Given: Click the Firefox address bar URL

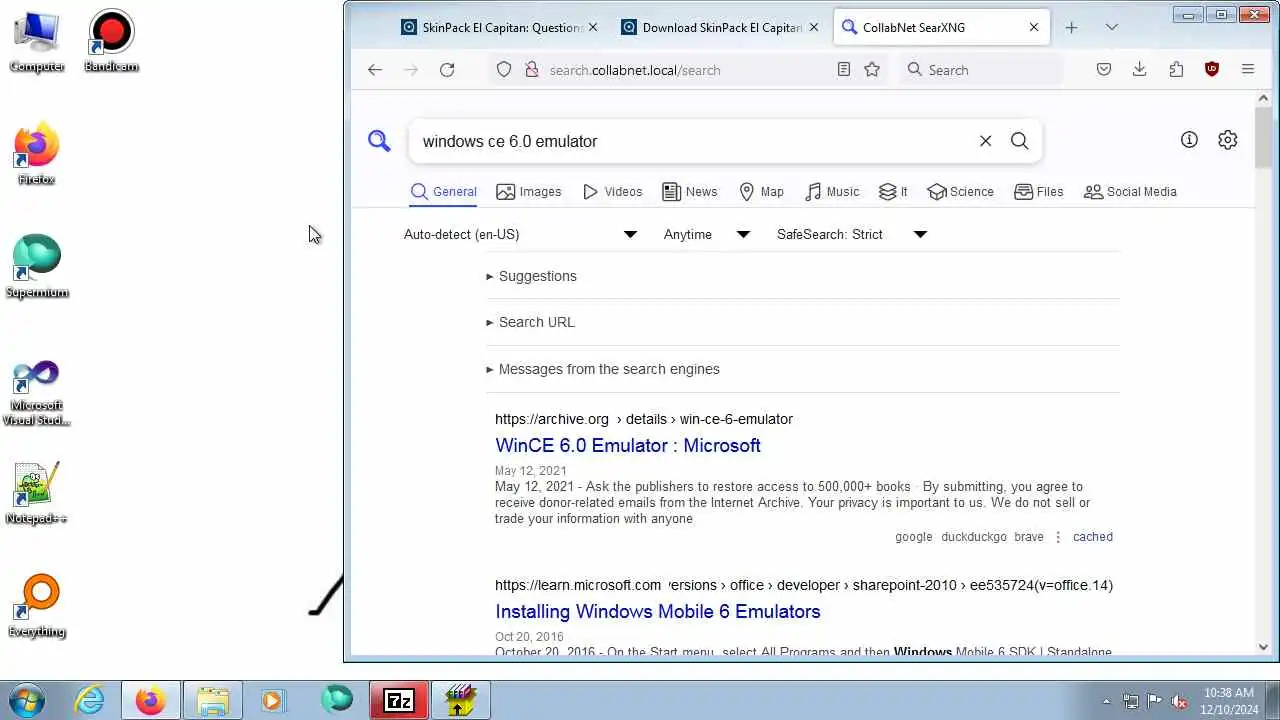Looking at the screenshot, I should tap(635, 70).
